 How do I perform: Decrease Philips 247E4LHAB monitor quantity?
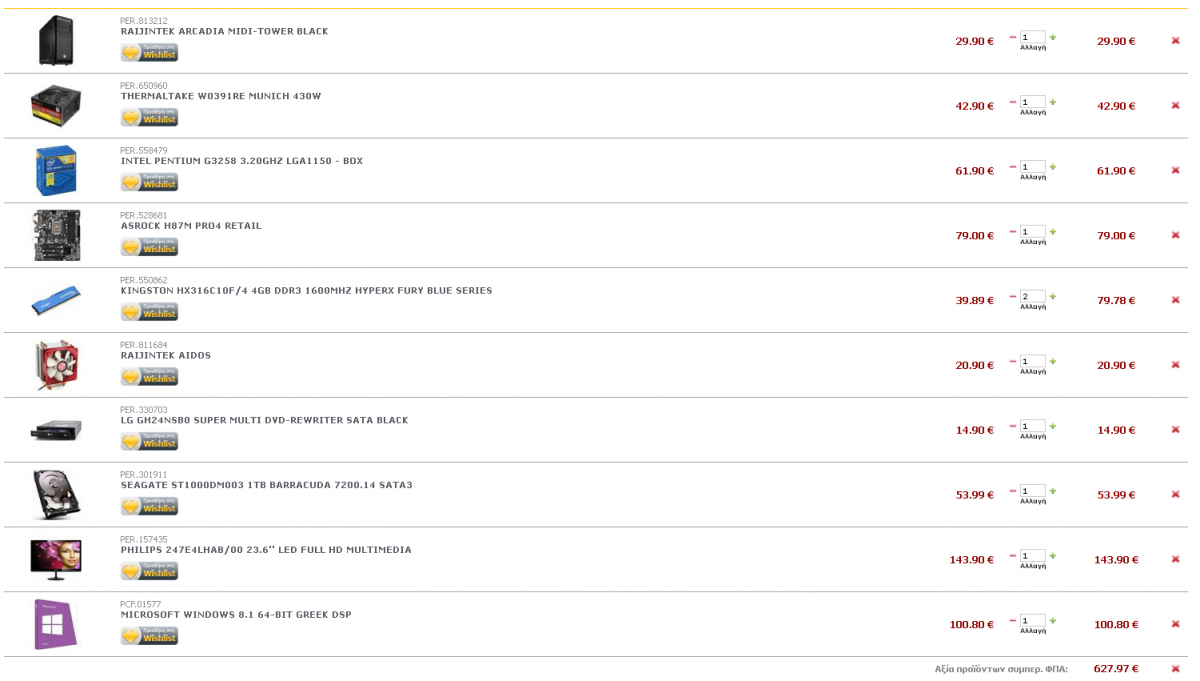pyautogui.click(x=1013, y=556)
